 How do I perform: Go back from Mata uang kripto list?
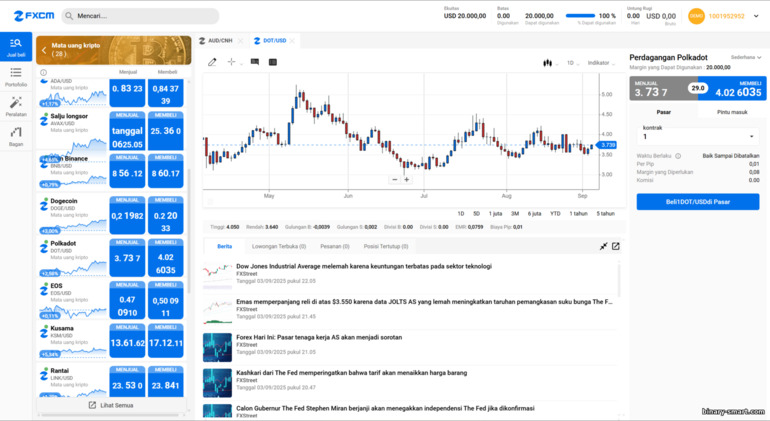(x=44, y=50)
